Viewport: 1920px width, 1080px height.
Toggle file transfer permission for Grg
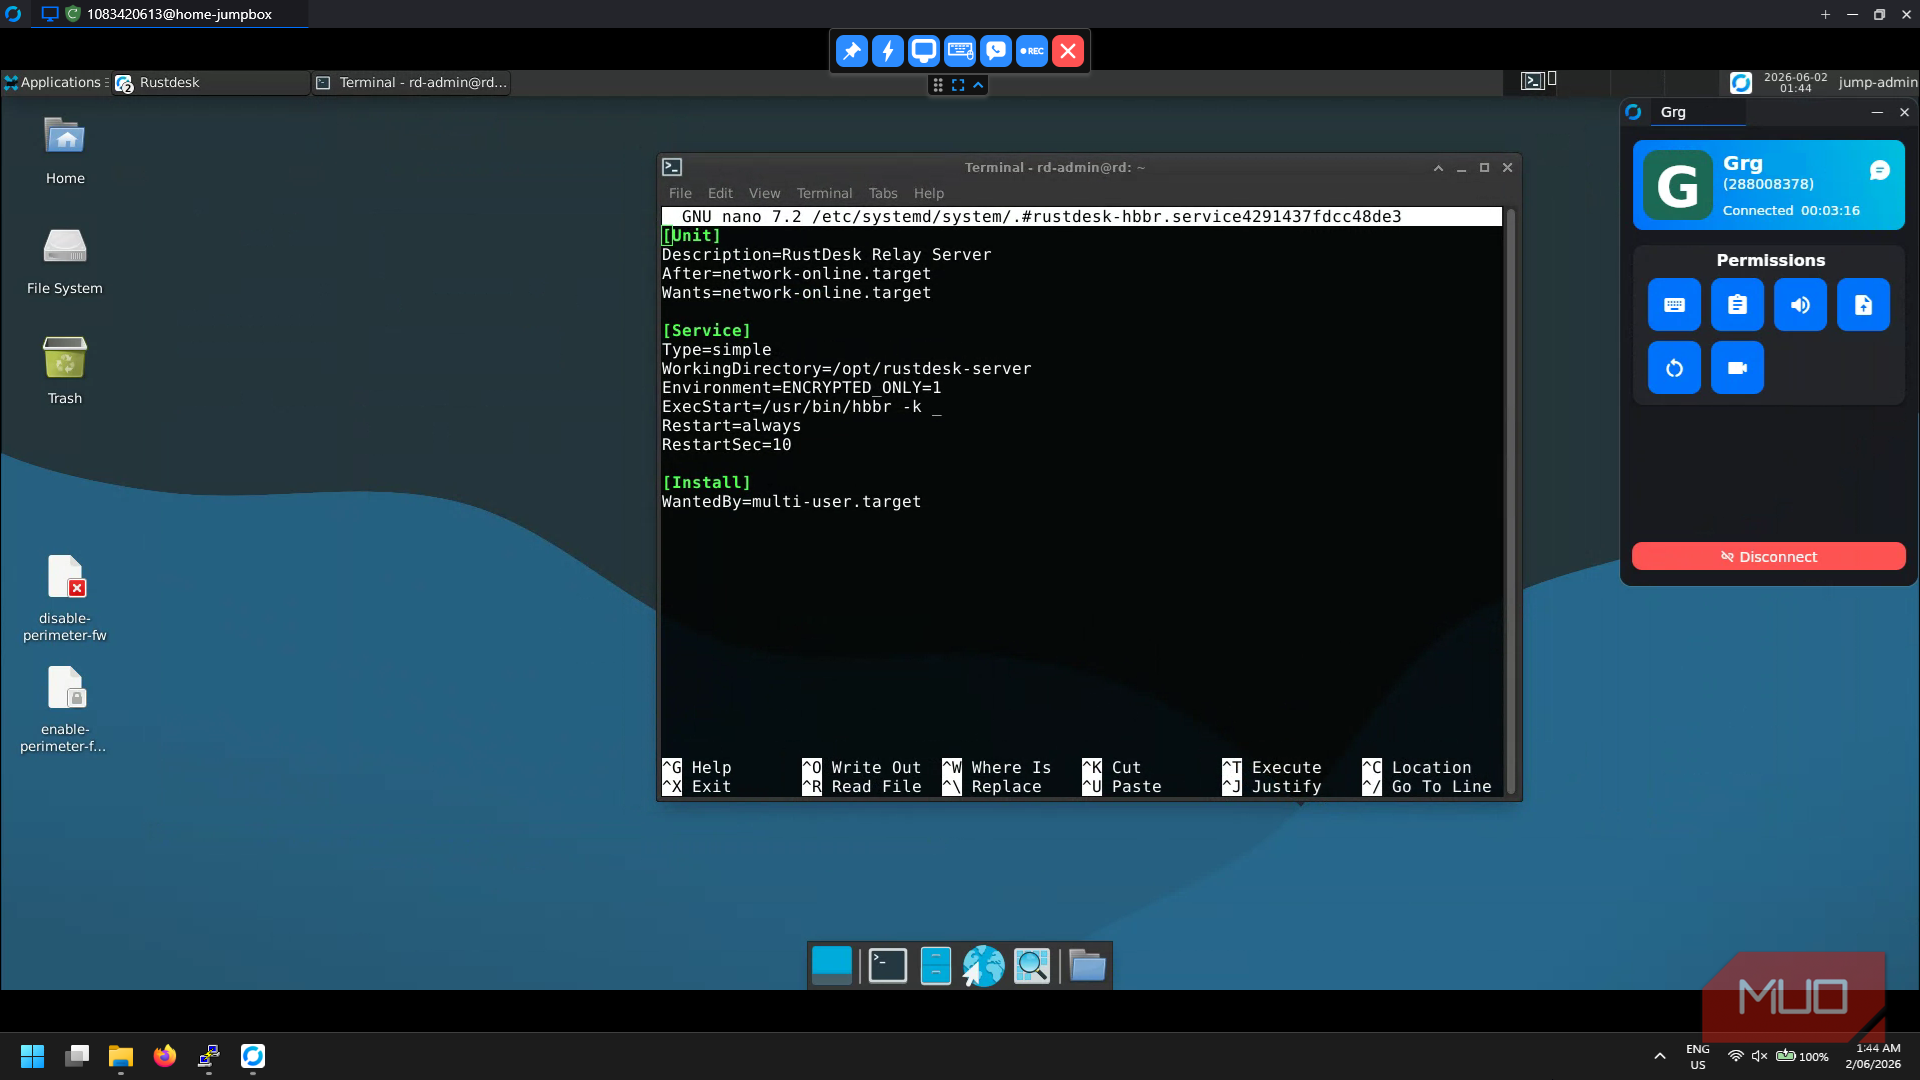pos(1863,305)
